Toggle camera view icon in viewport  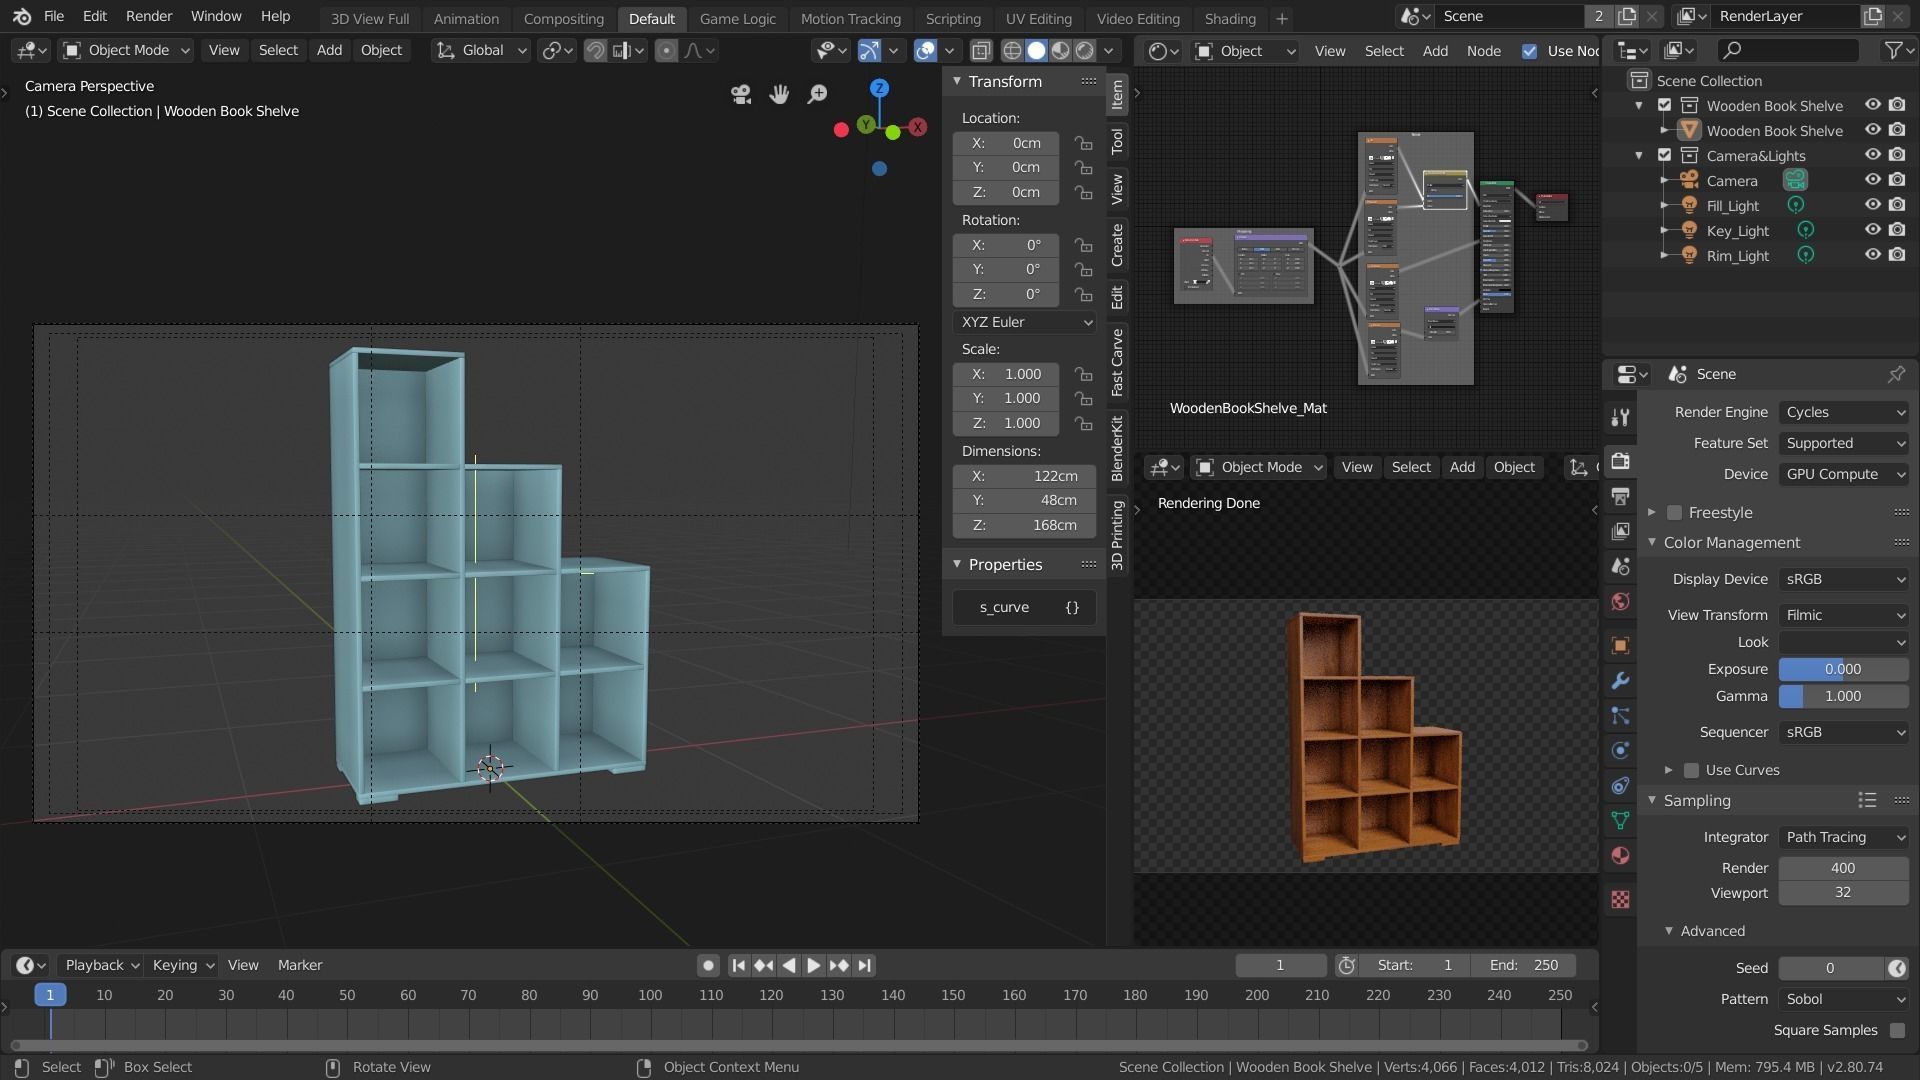pos(741,94)
